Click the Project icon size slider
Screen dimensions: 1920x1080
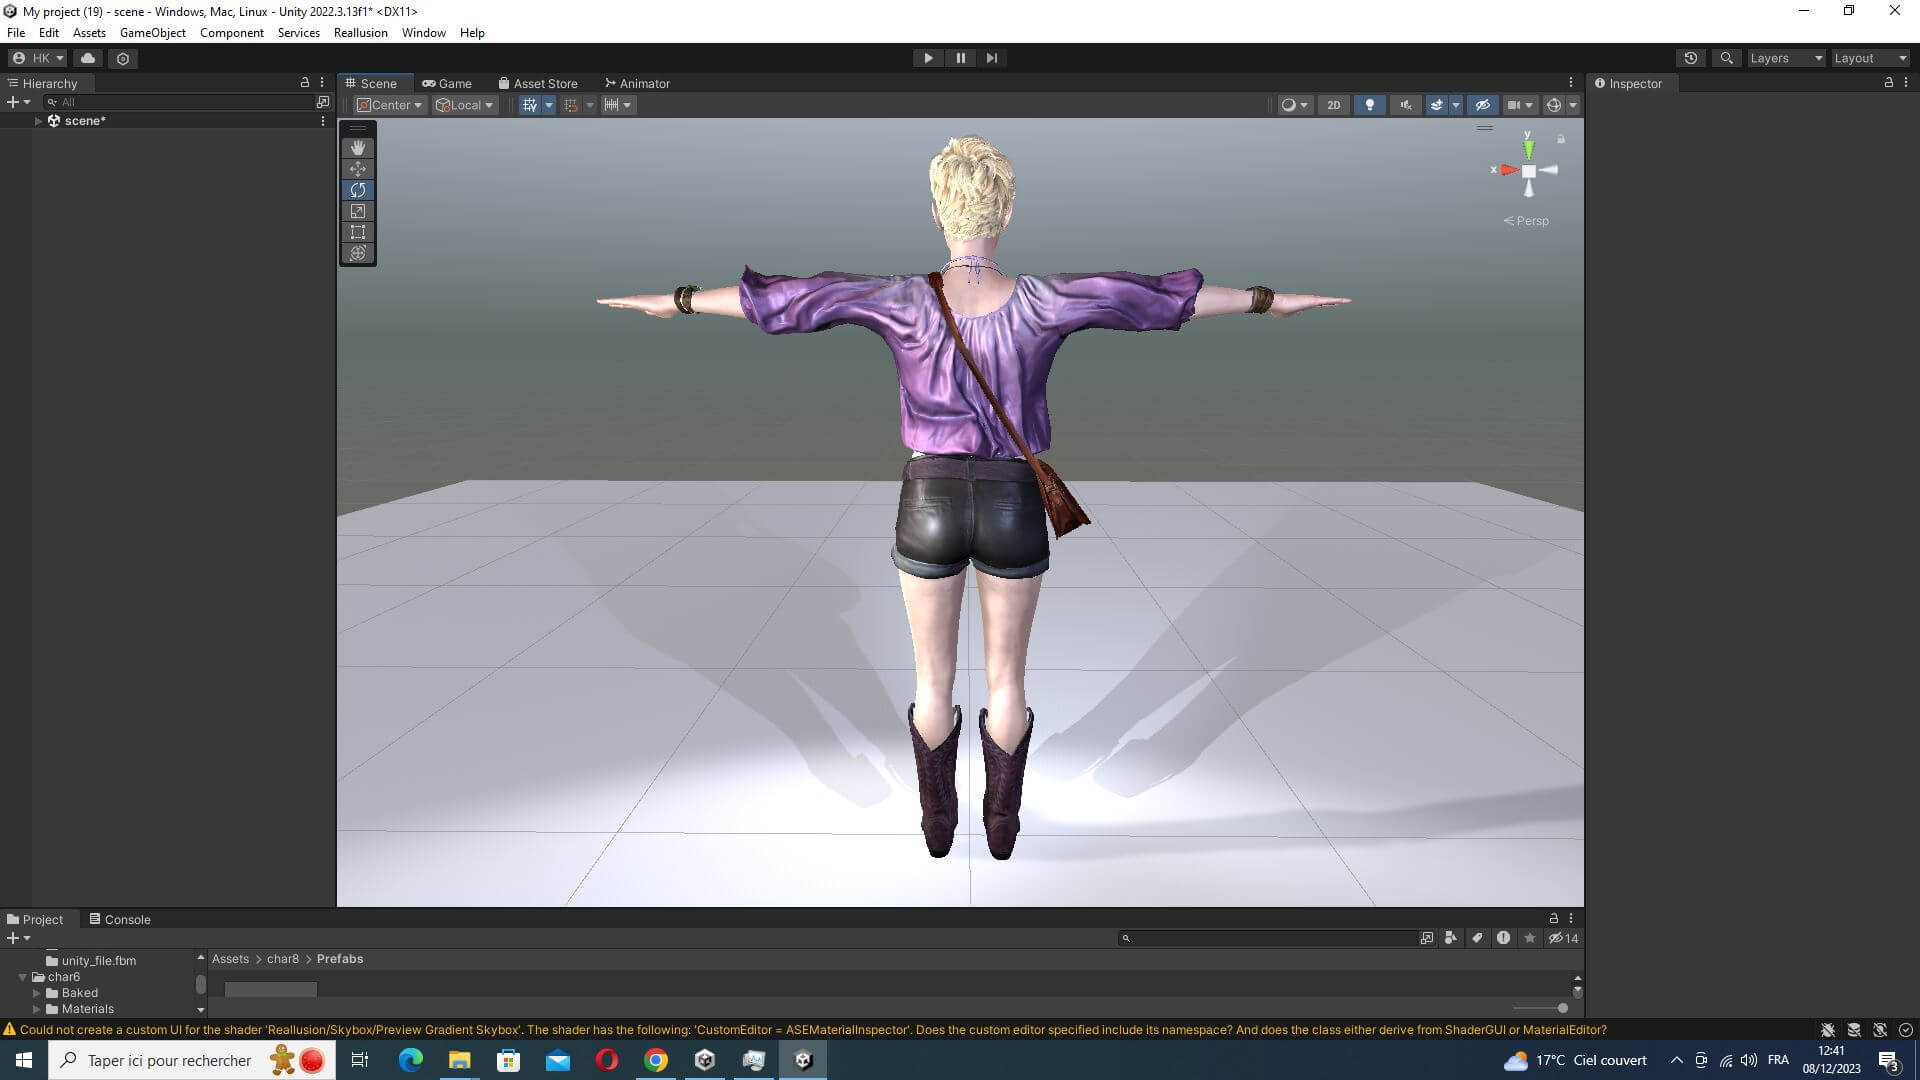[1562, 1008]
